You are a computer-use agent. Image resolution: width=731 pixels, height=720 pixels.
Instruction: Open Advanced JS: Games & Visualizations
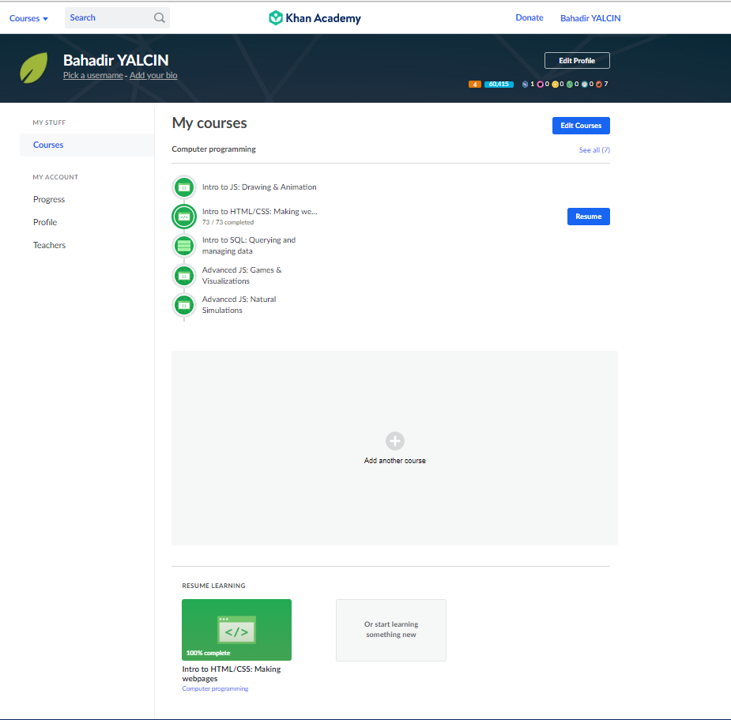(241, 276)
